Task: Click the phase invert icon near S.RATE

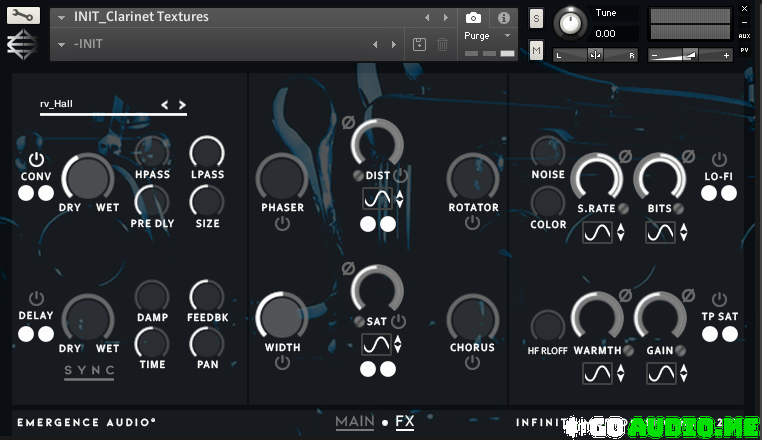Action: pos(625,156)
